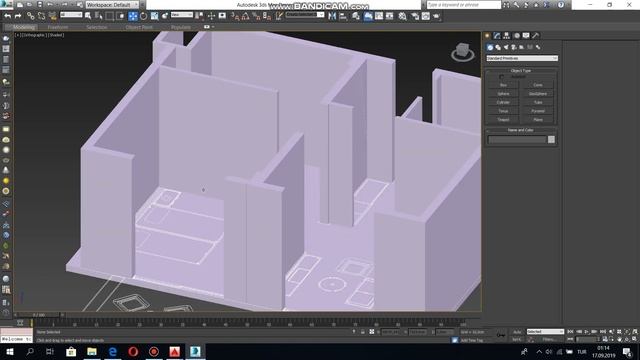640x360 pixels.
Task: Open the Workspace: Default dropdown
Action: [111, 5]
